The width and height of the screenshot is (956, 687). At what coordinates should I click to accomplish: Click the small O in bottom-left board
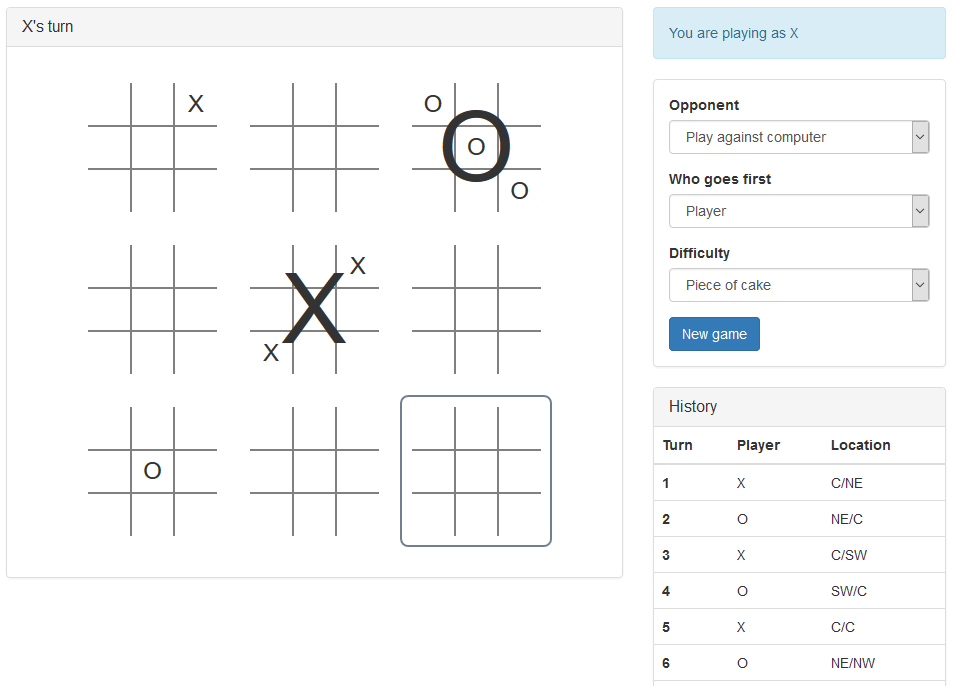152,471
